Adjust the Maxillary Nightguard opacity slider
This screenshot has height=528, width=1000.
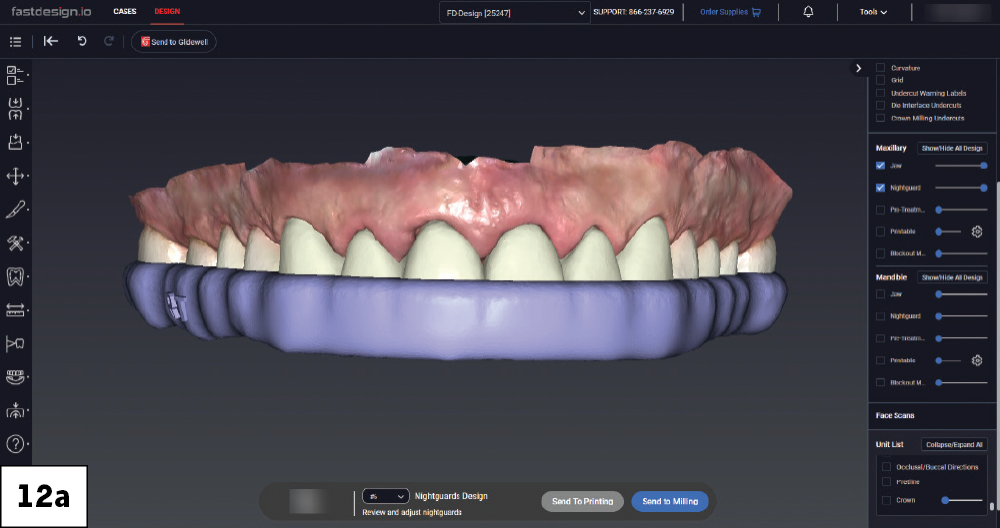click(961, 187)
